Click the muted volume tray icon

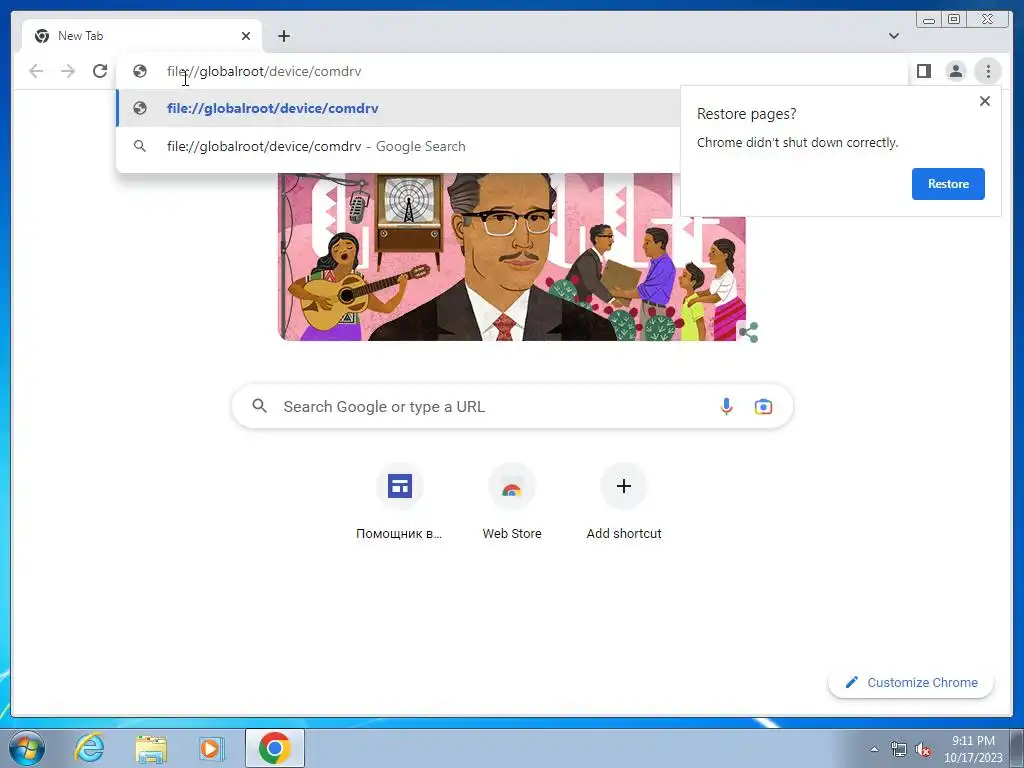click(923, 749)
